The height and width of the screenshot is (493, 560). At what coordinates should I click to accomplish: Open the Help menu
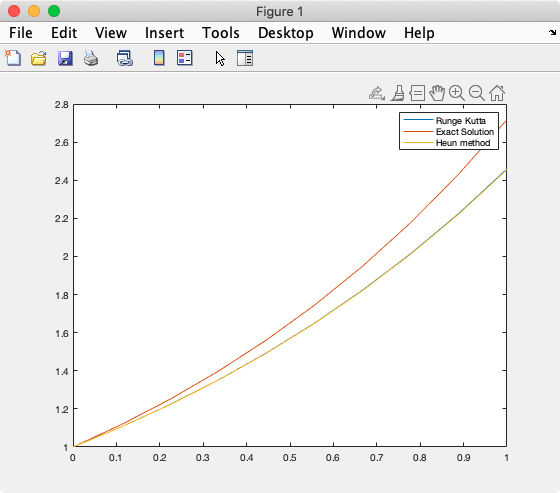point(419,33)
